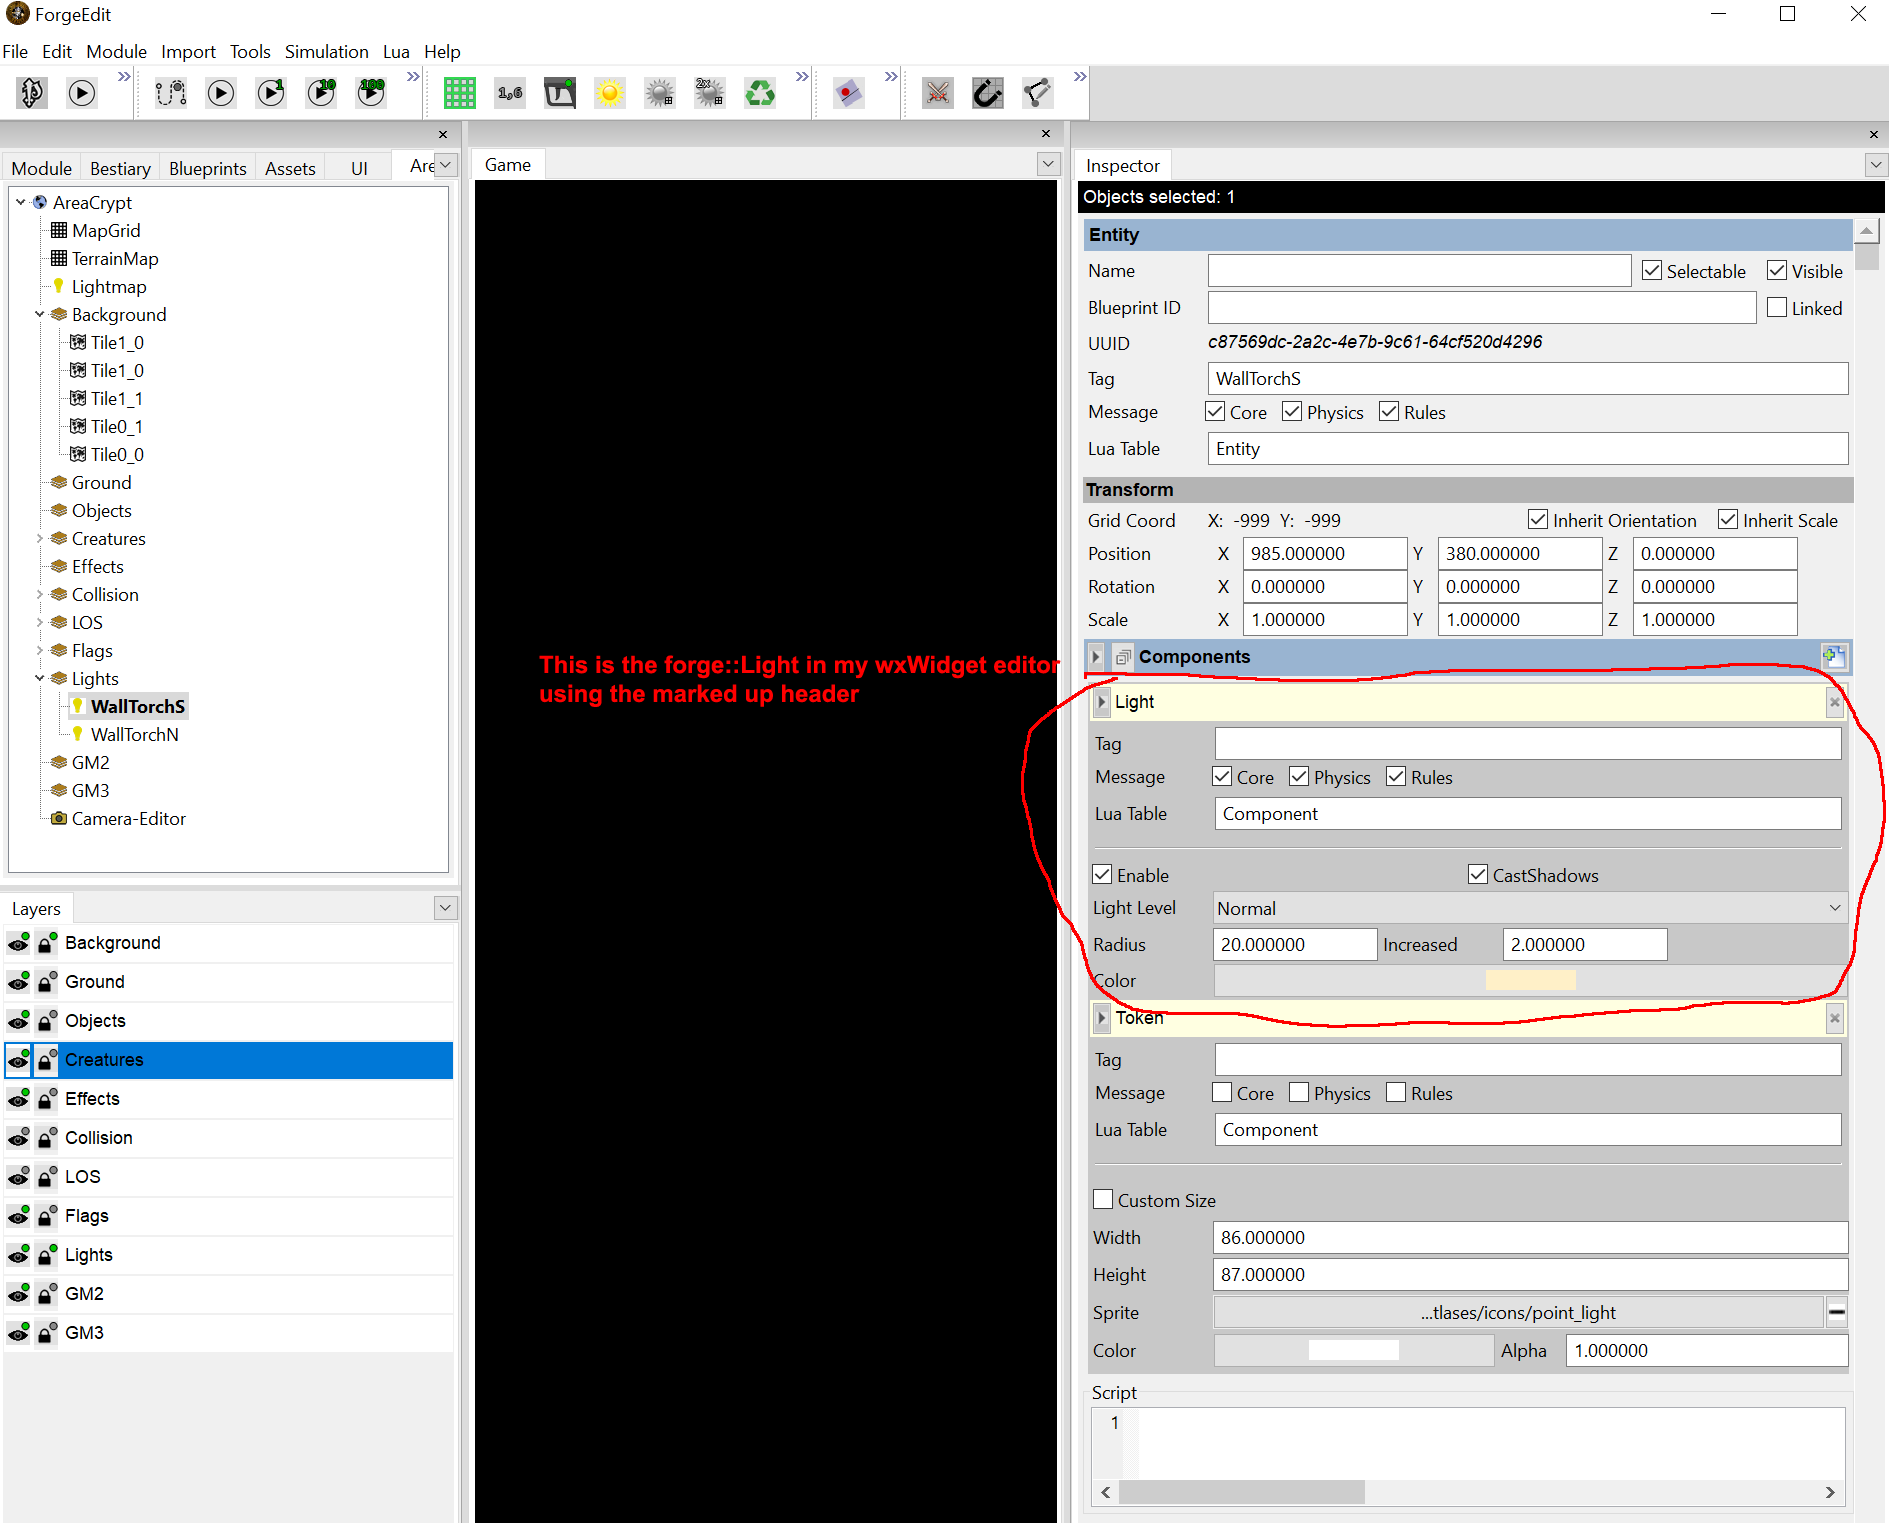The height and width of the screenshot is (1523, 1889).
Task: Click the minus button beside Sprite field
Action: 1837,1312
